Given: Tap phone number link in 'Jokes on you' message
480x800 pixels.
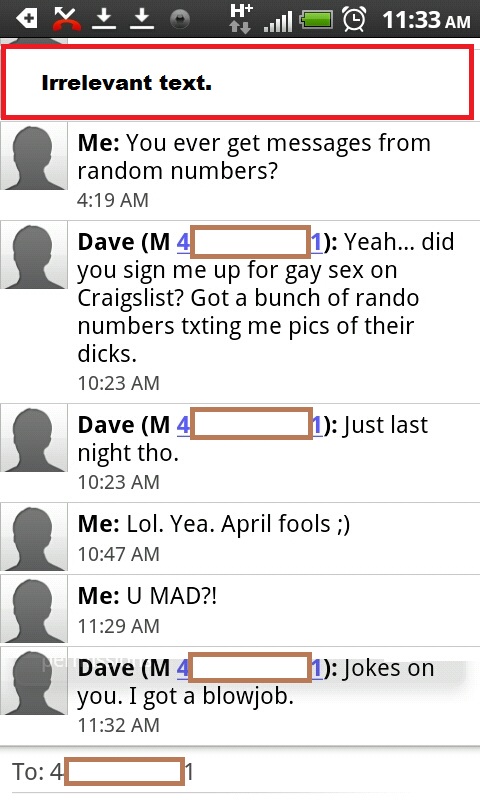Looking at the screenshot, I should point(250,668).
